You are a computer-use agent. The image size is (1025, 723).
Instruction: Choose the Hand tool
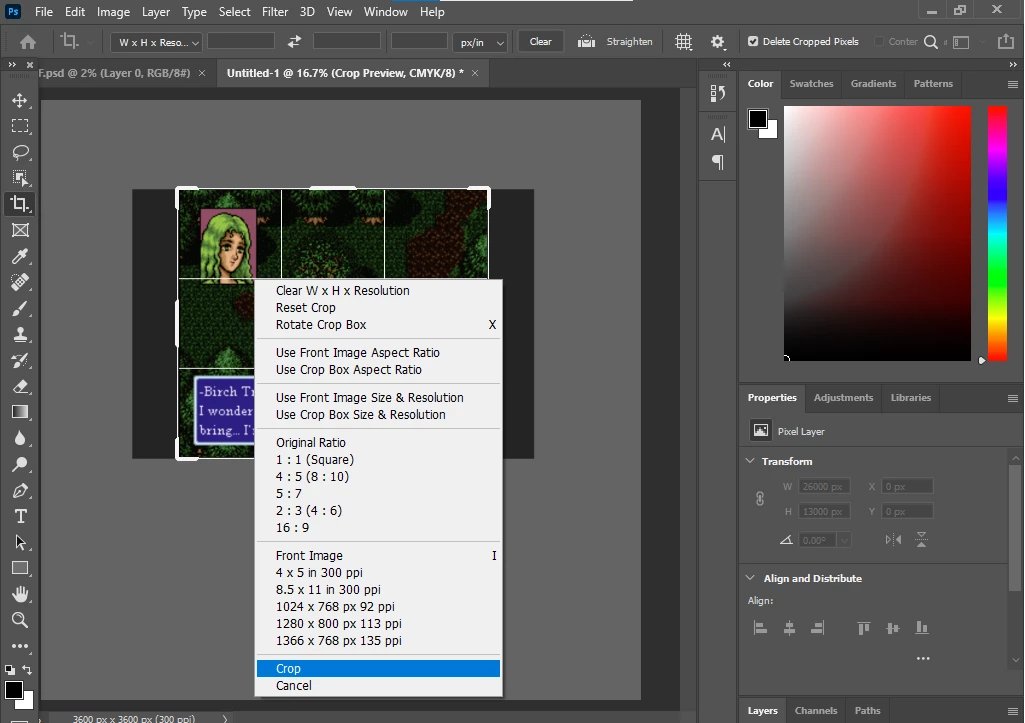click(19, 594)
